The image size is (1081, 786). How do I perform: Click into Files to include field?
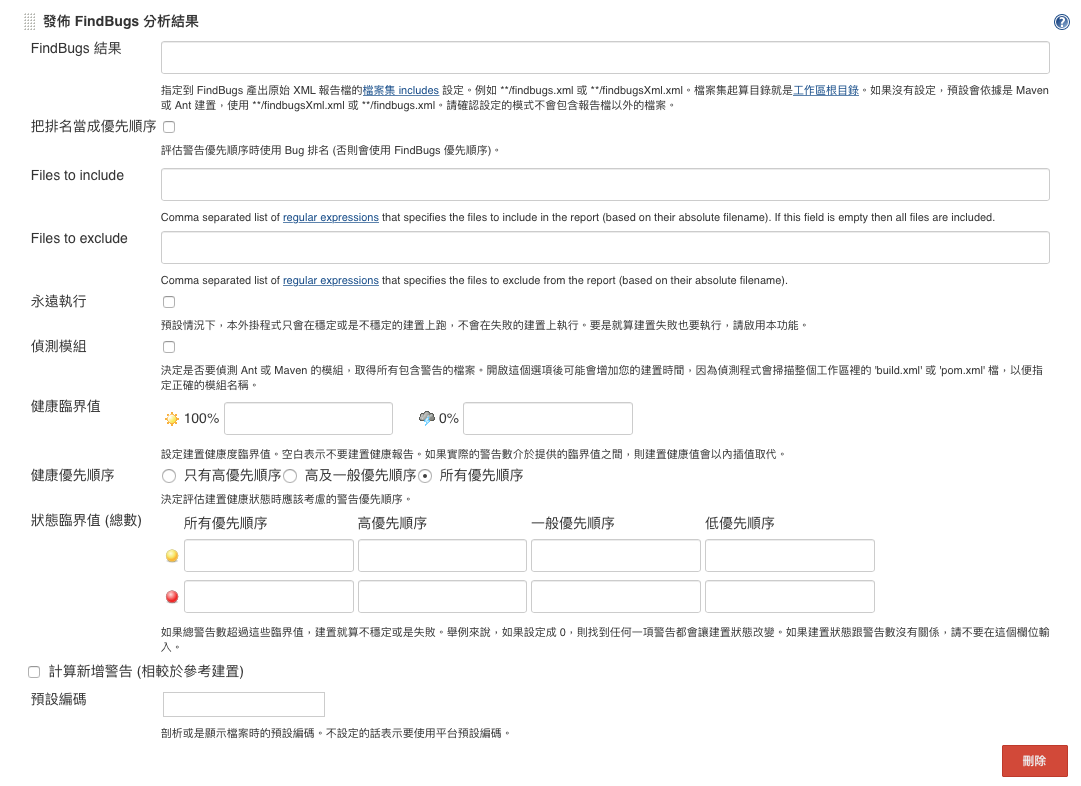(x=605, y=185)
